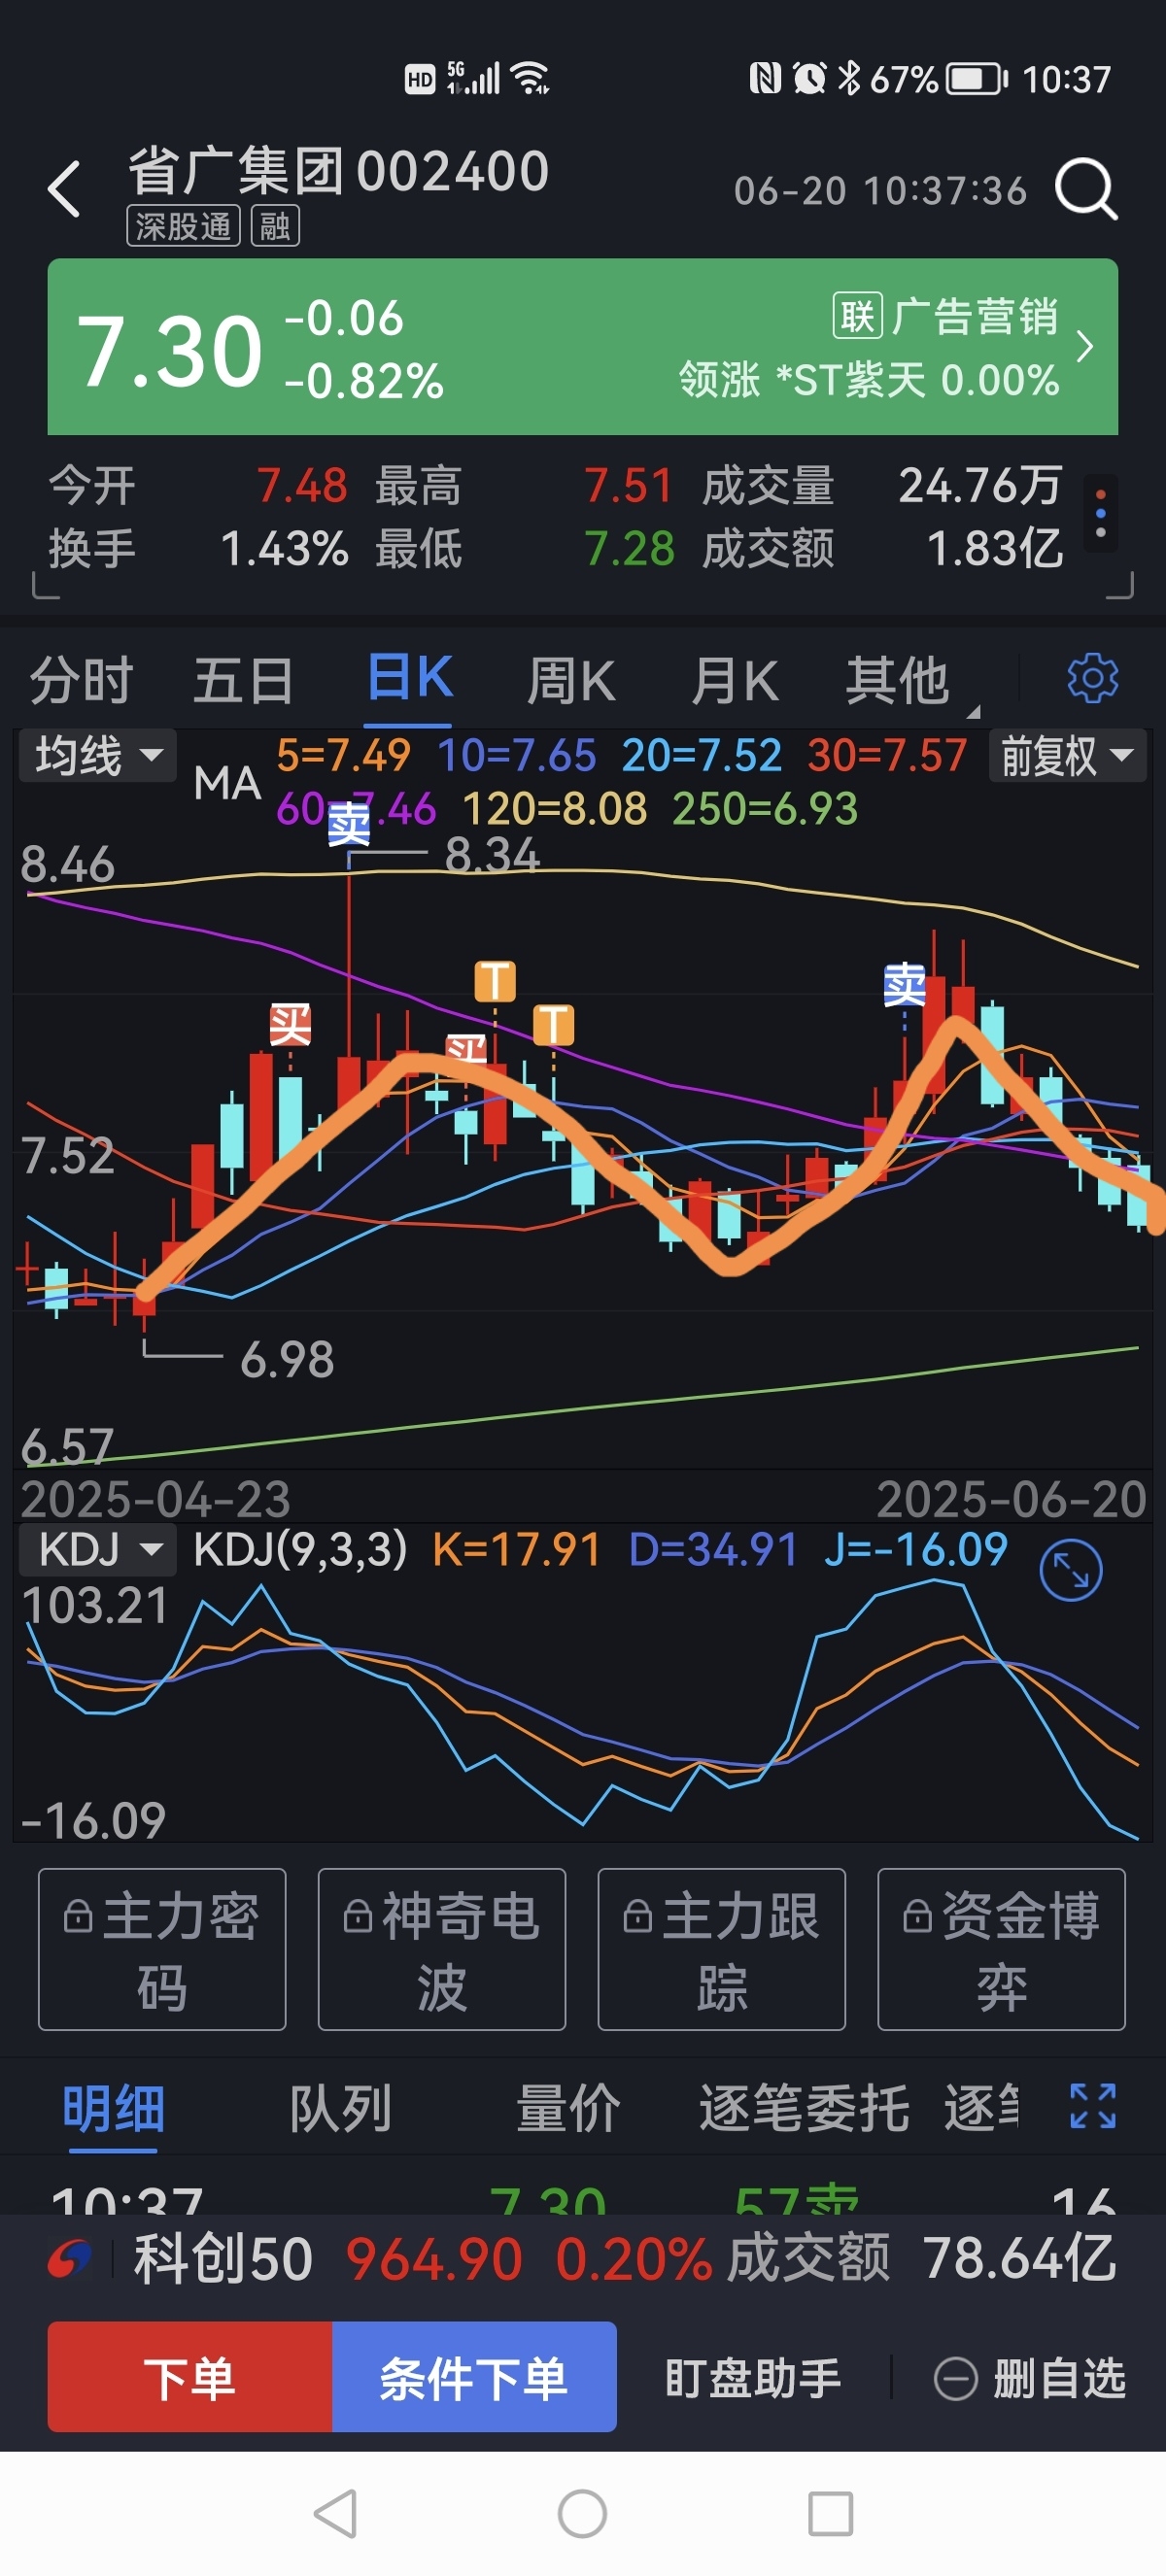The image size is (1166, 2576).
Task: Tap the 省广集团 002400 title
Action: coord(338,171)
